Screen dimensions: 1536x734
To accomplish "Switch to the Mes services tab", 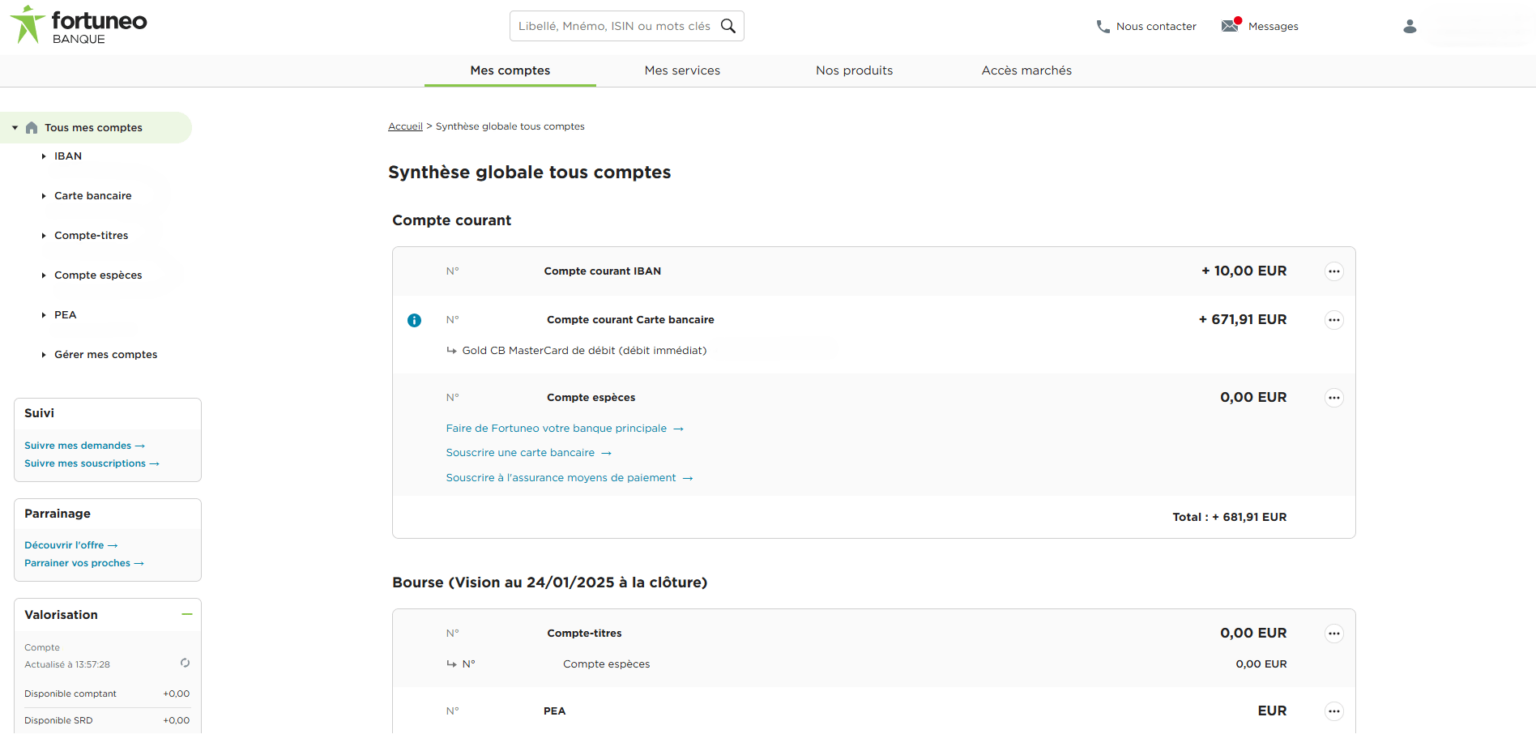I will [x=682, y=70].
